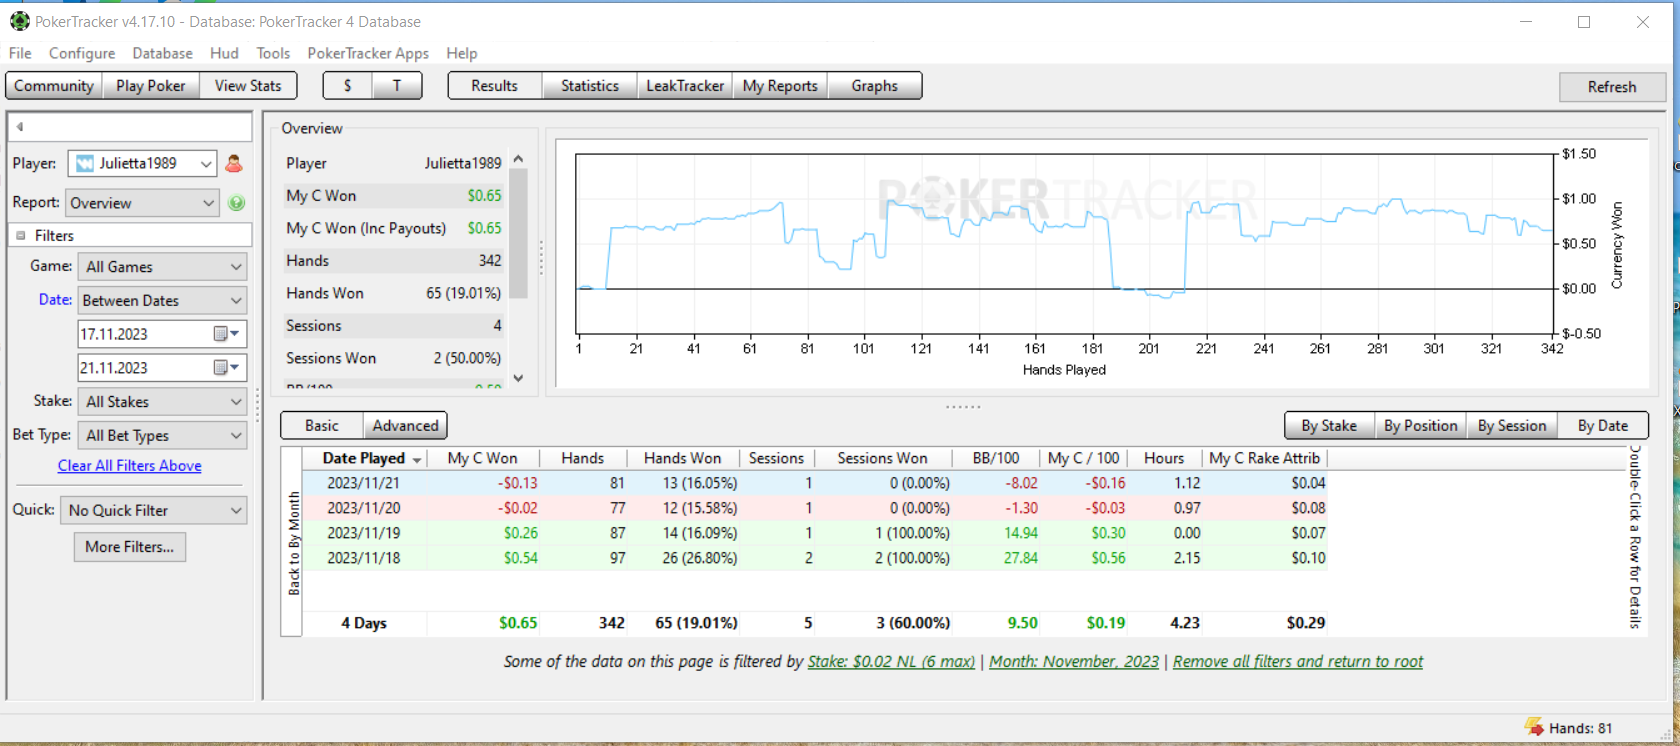Collapse the Filters section

[x=20, y=236]
